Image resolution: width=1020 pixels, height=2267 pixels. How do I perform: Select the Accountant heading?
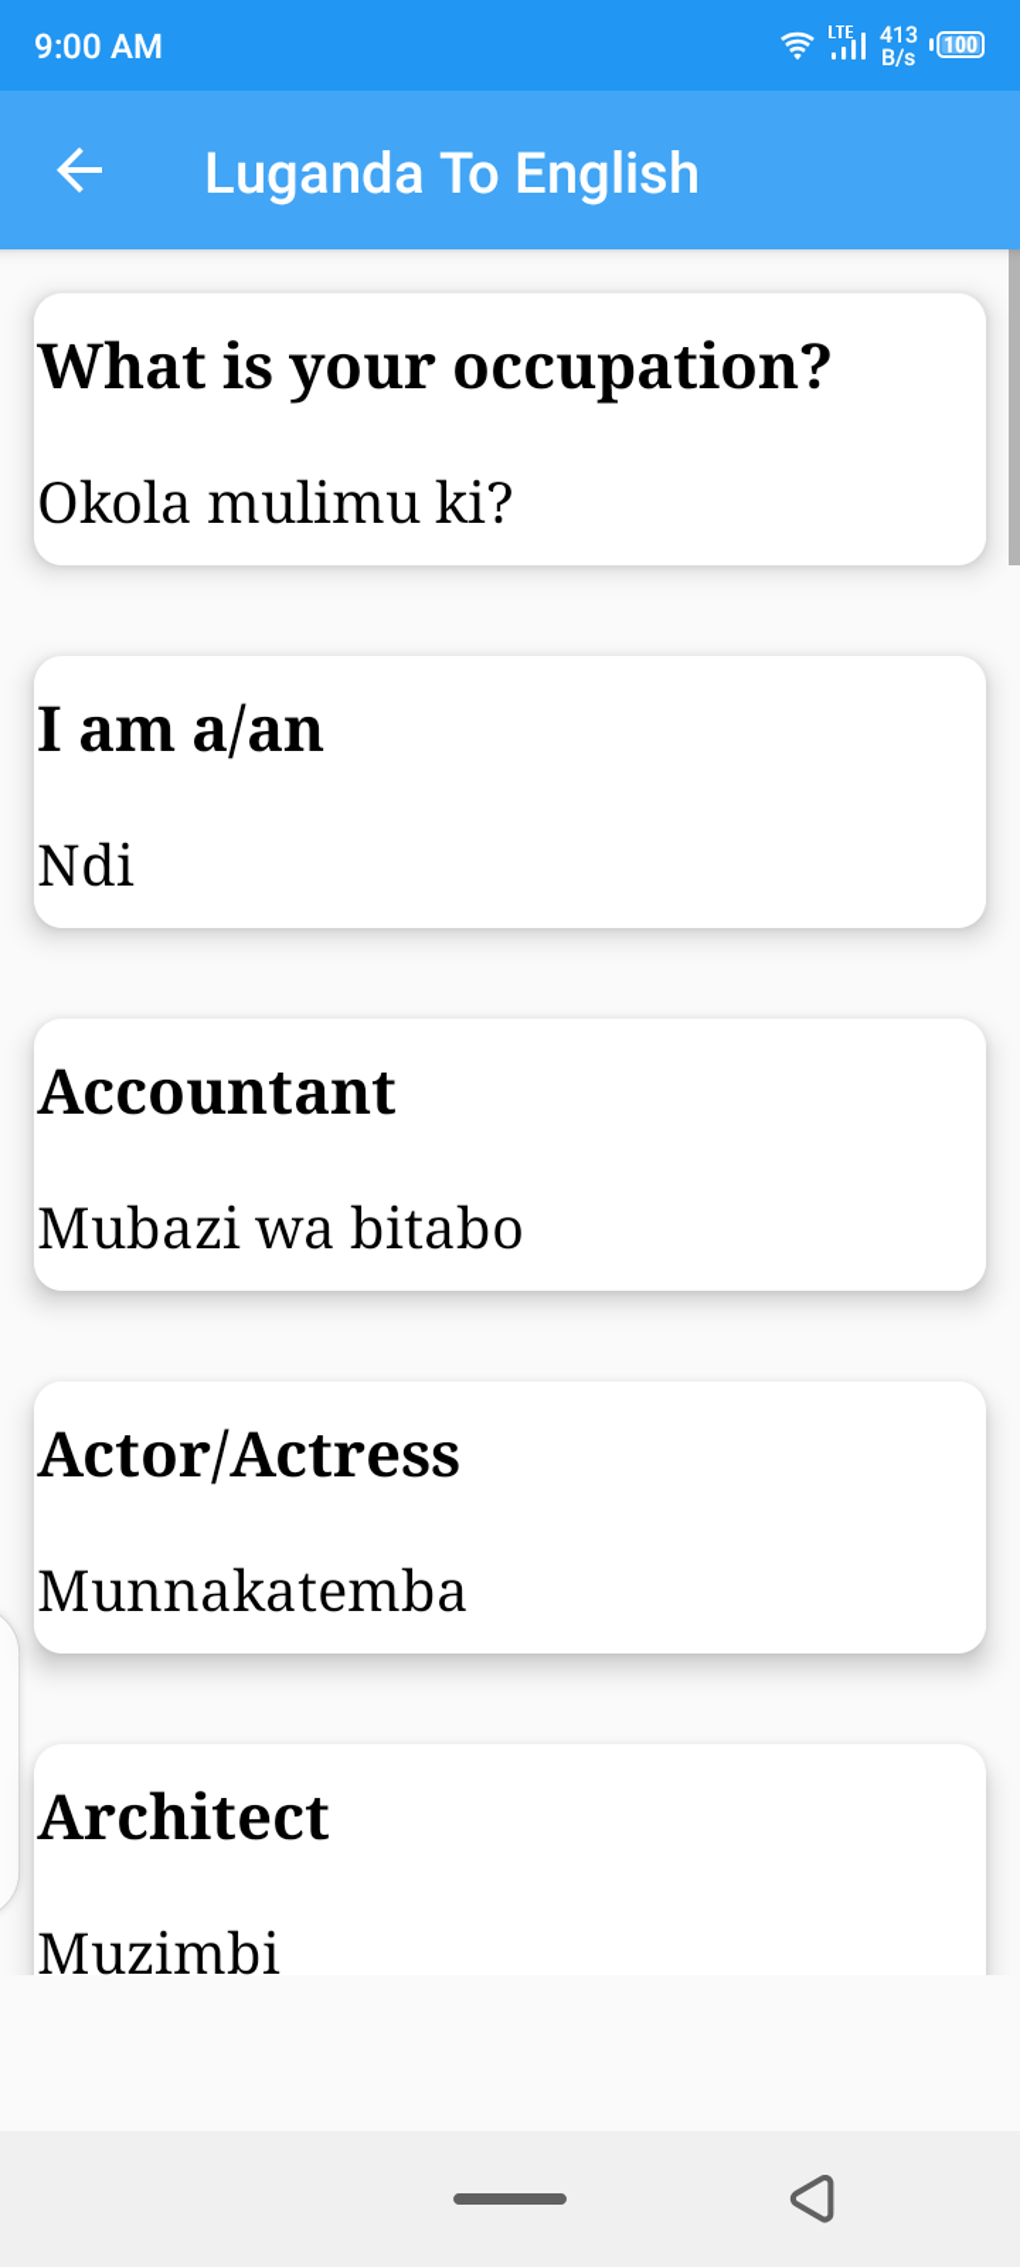click(217, 1091)
